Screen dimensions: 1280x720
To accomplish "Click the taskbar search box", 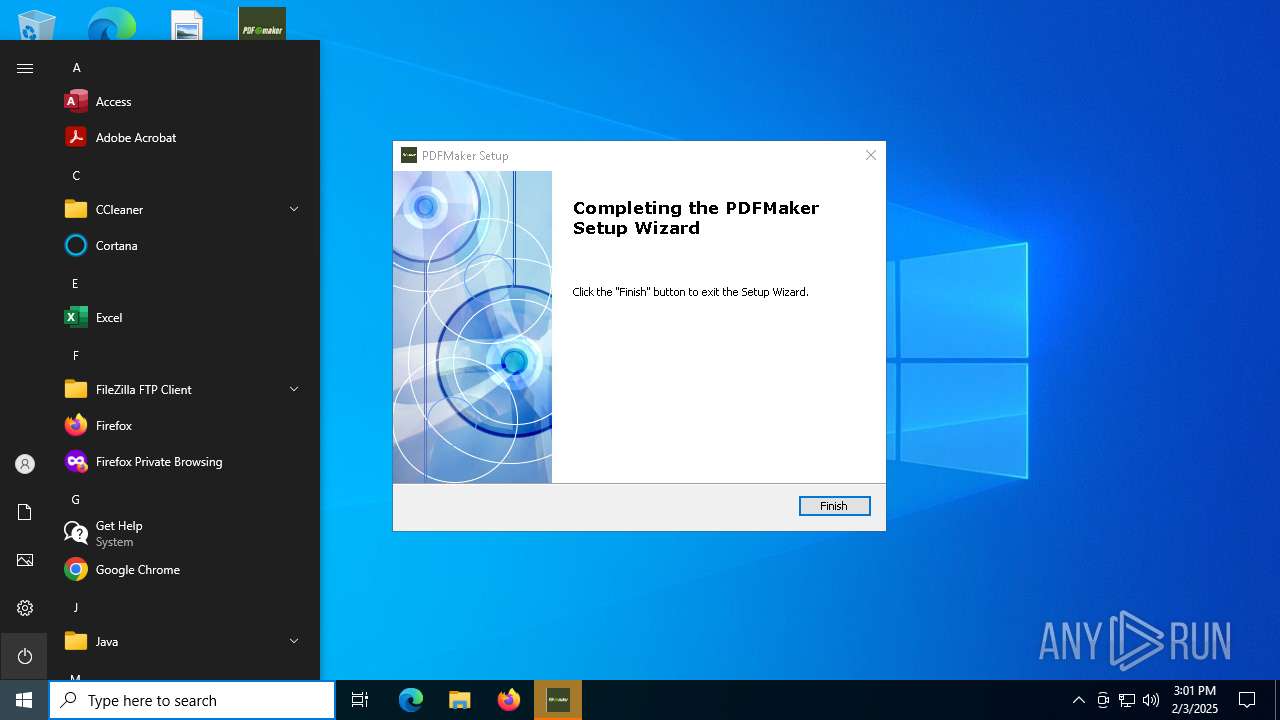I will pos(192,700).
